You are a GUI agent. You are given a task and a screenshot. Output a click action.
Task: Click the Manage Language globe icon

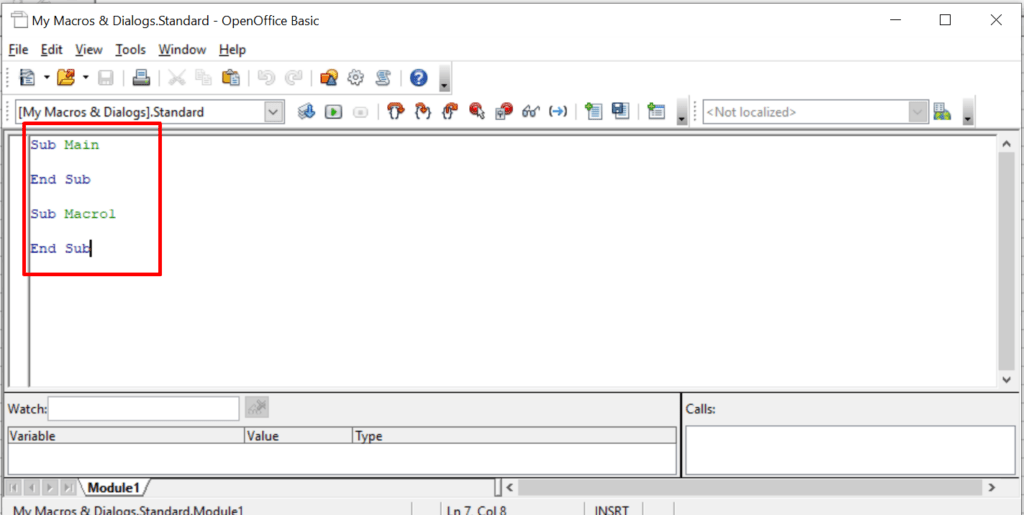941,112
